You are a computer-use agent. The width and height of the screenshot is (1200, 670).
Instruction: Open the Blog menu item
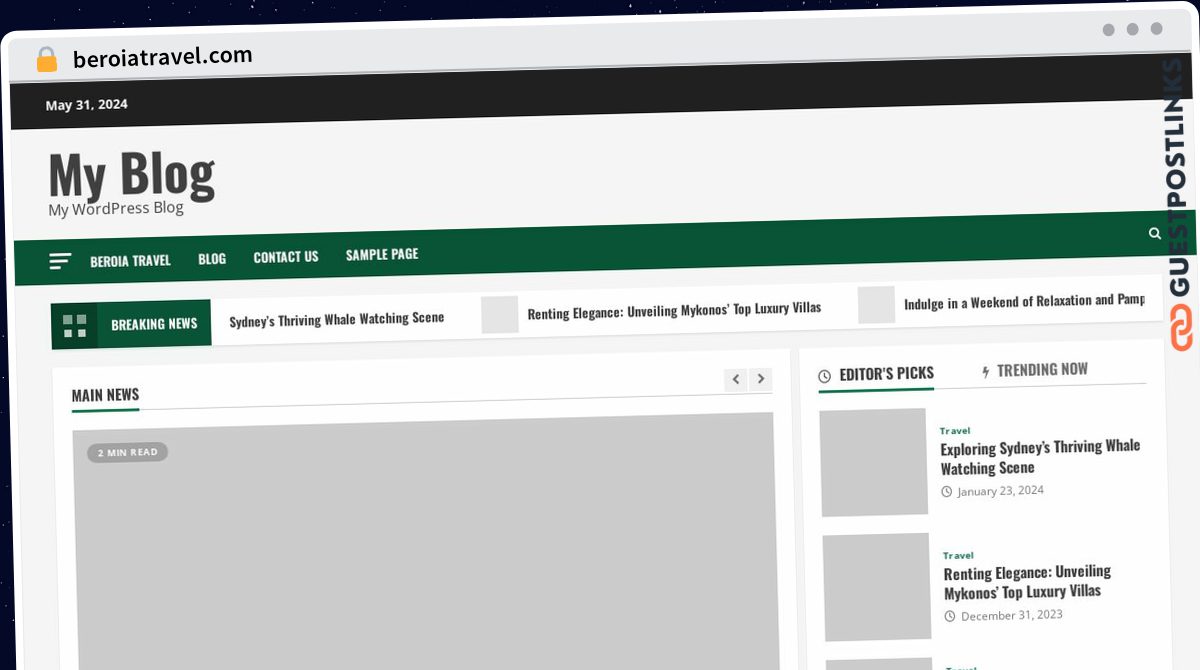pyautogui.click(x=212, y=258)
